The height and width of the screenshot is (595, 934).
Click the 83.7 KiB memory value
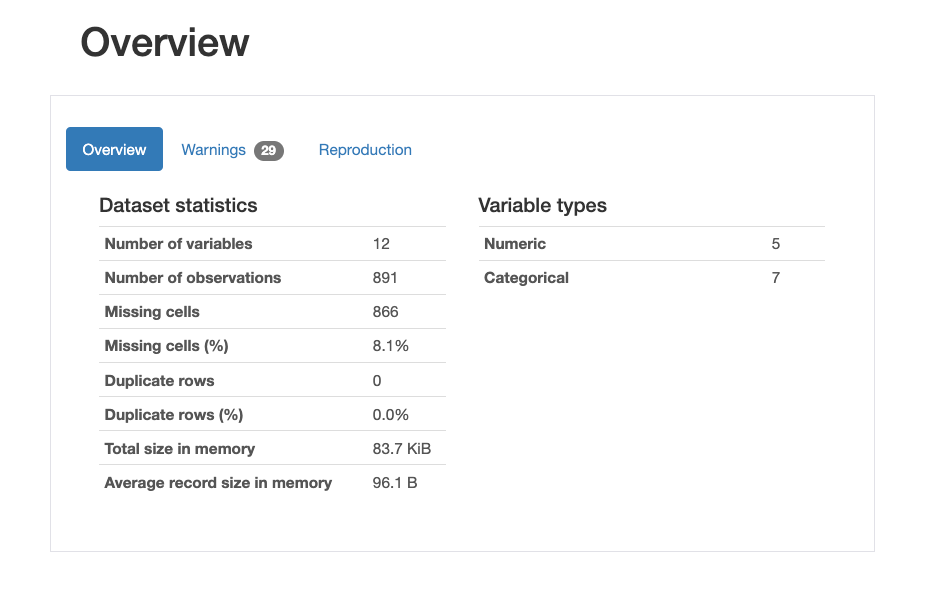tap(401, 448)
